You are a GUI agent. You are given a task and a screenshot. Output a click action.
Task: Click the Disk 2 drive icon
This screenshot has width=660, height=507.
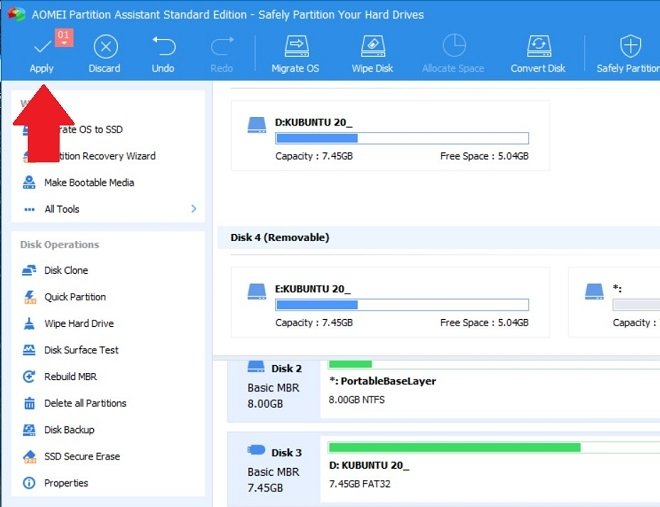pyautogui.click(x=256, y=366)
